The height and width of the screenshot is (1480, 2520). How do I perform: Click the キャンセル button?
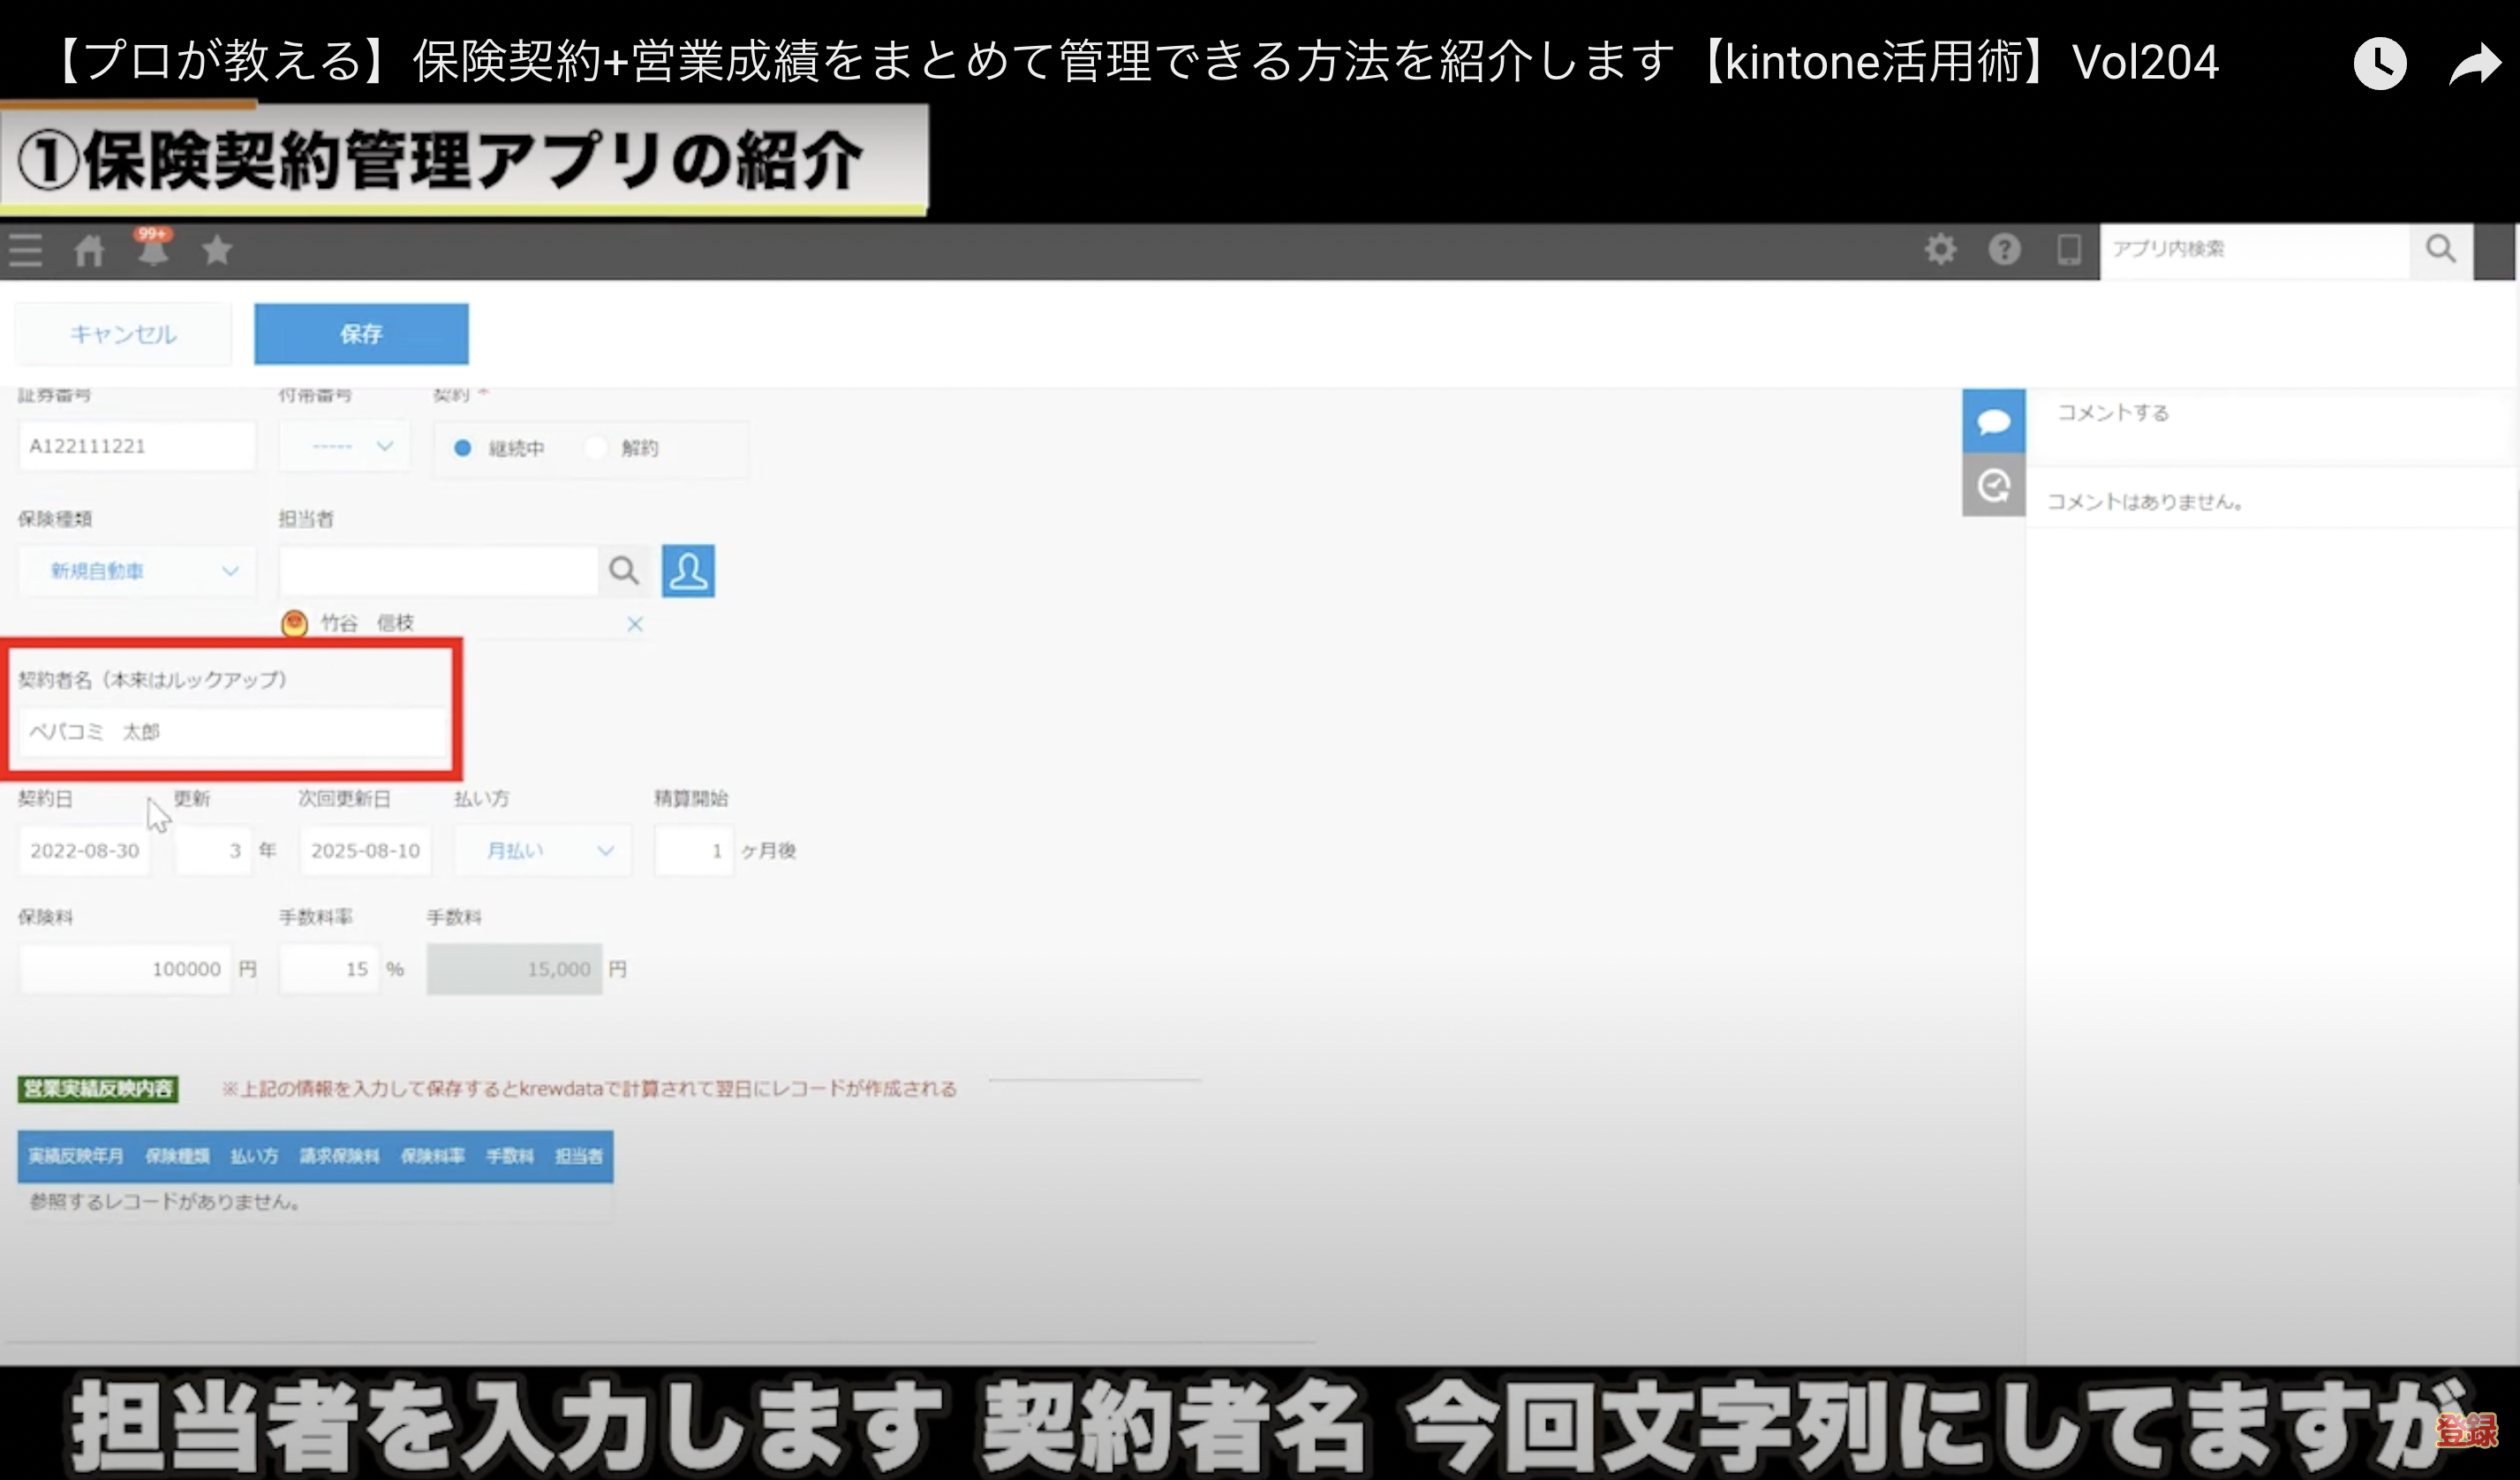pos(123,334)
